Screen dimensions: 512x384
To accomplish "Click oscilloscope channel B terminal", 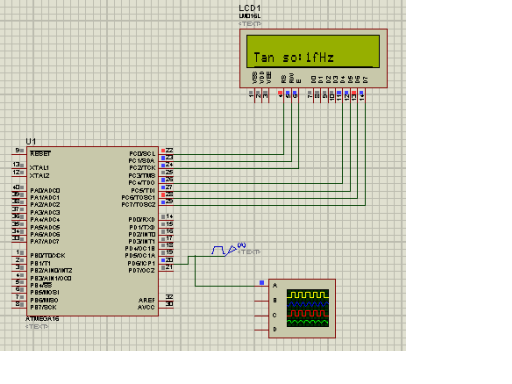I will pos(262,301).
